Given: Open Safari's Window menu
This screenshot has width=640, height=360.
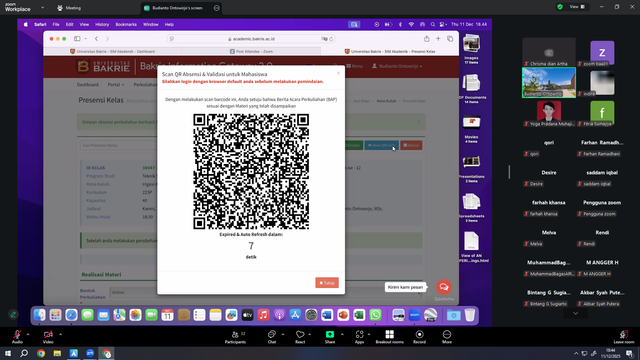Looking at the screenshot, I should coord(151,24).
